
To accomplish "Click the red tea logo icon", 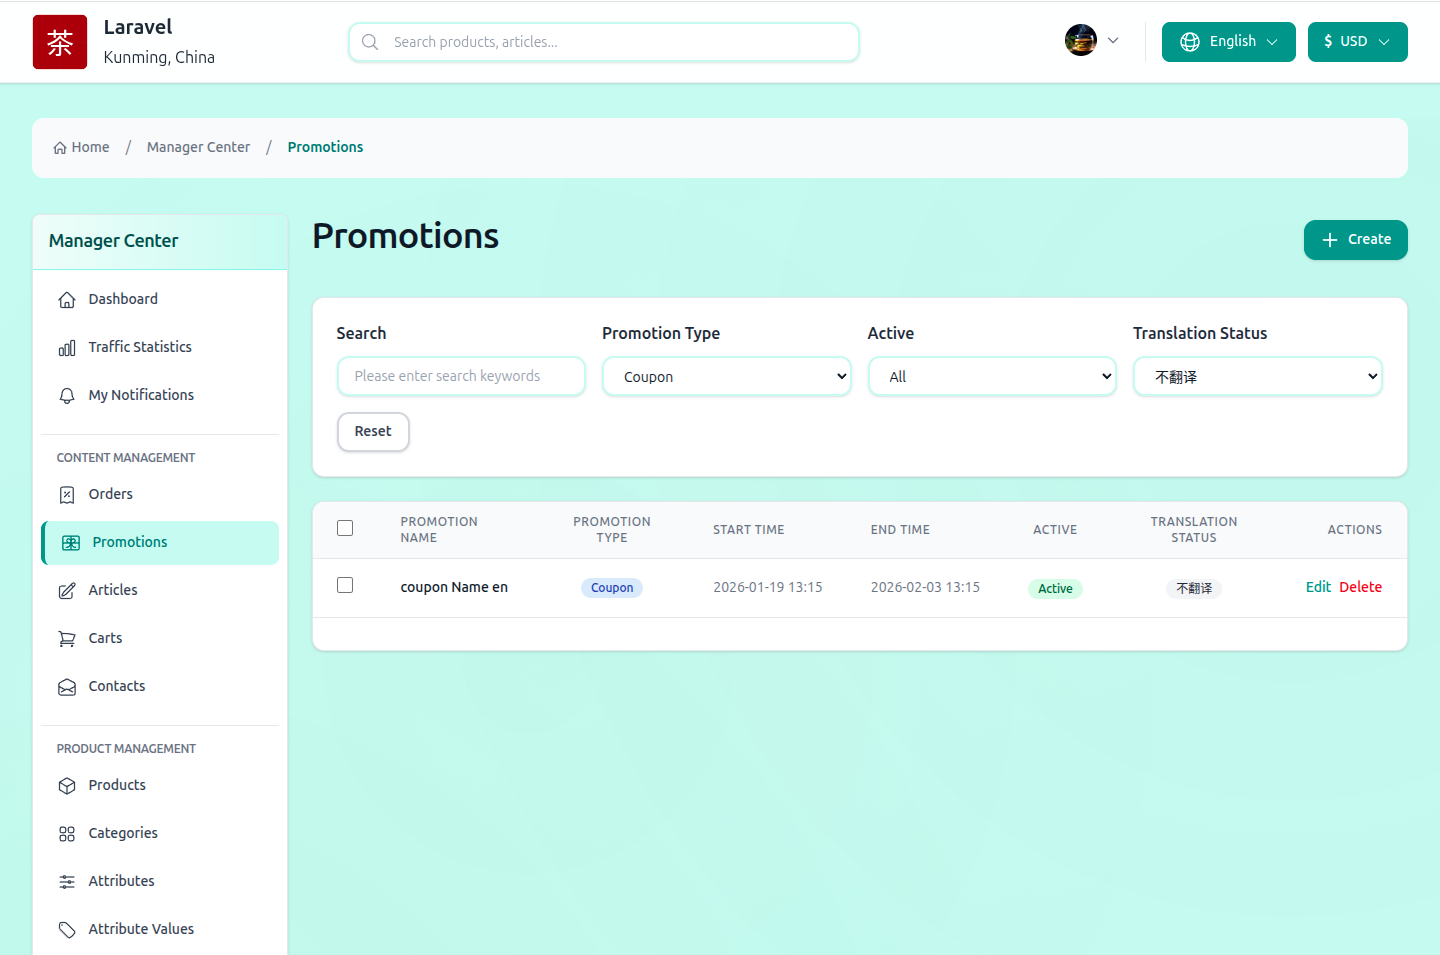I will [x=60, y=42].
